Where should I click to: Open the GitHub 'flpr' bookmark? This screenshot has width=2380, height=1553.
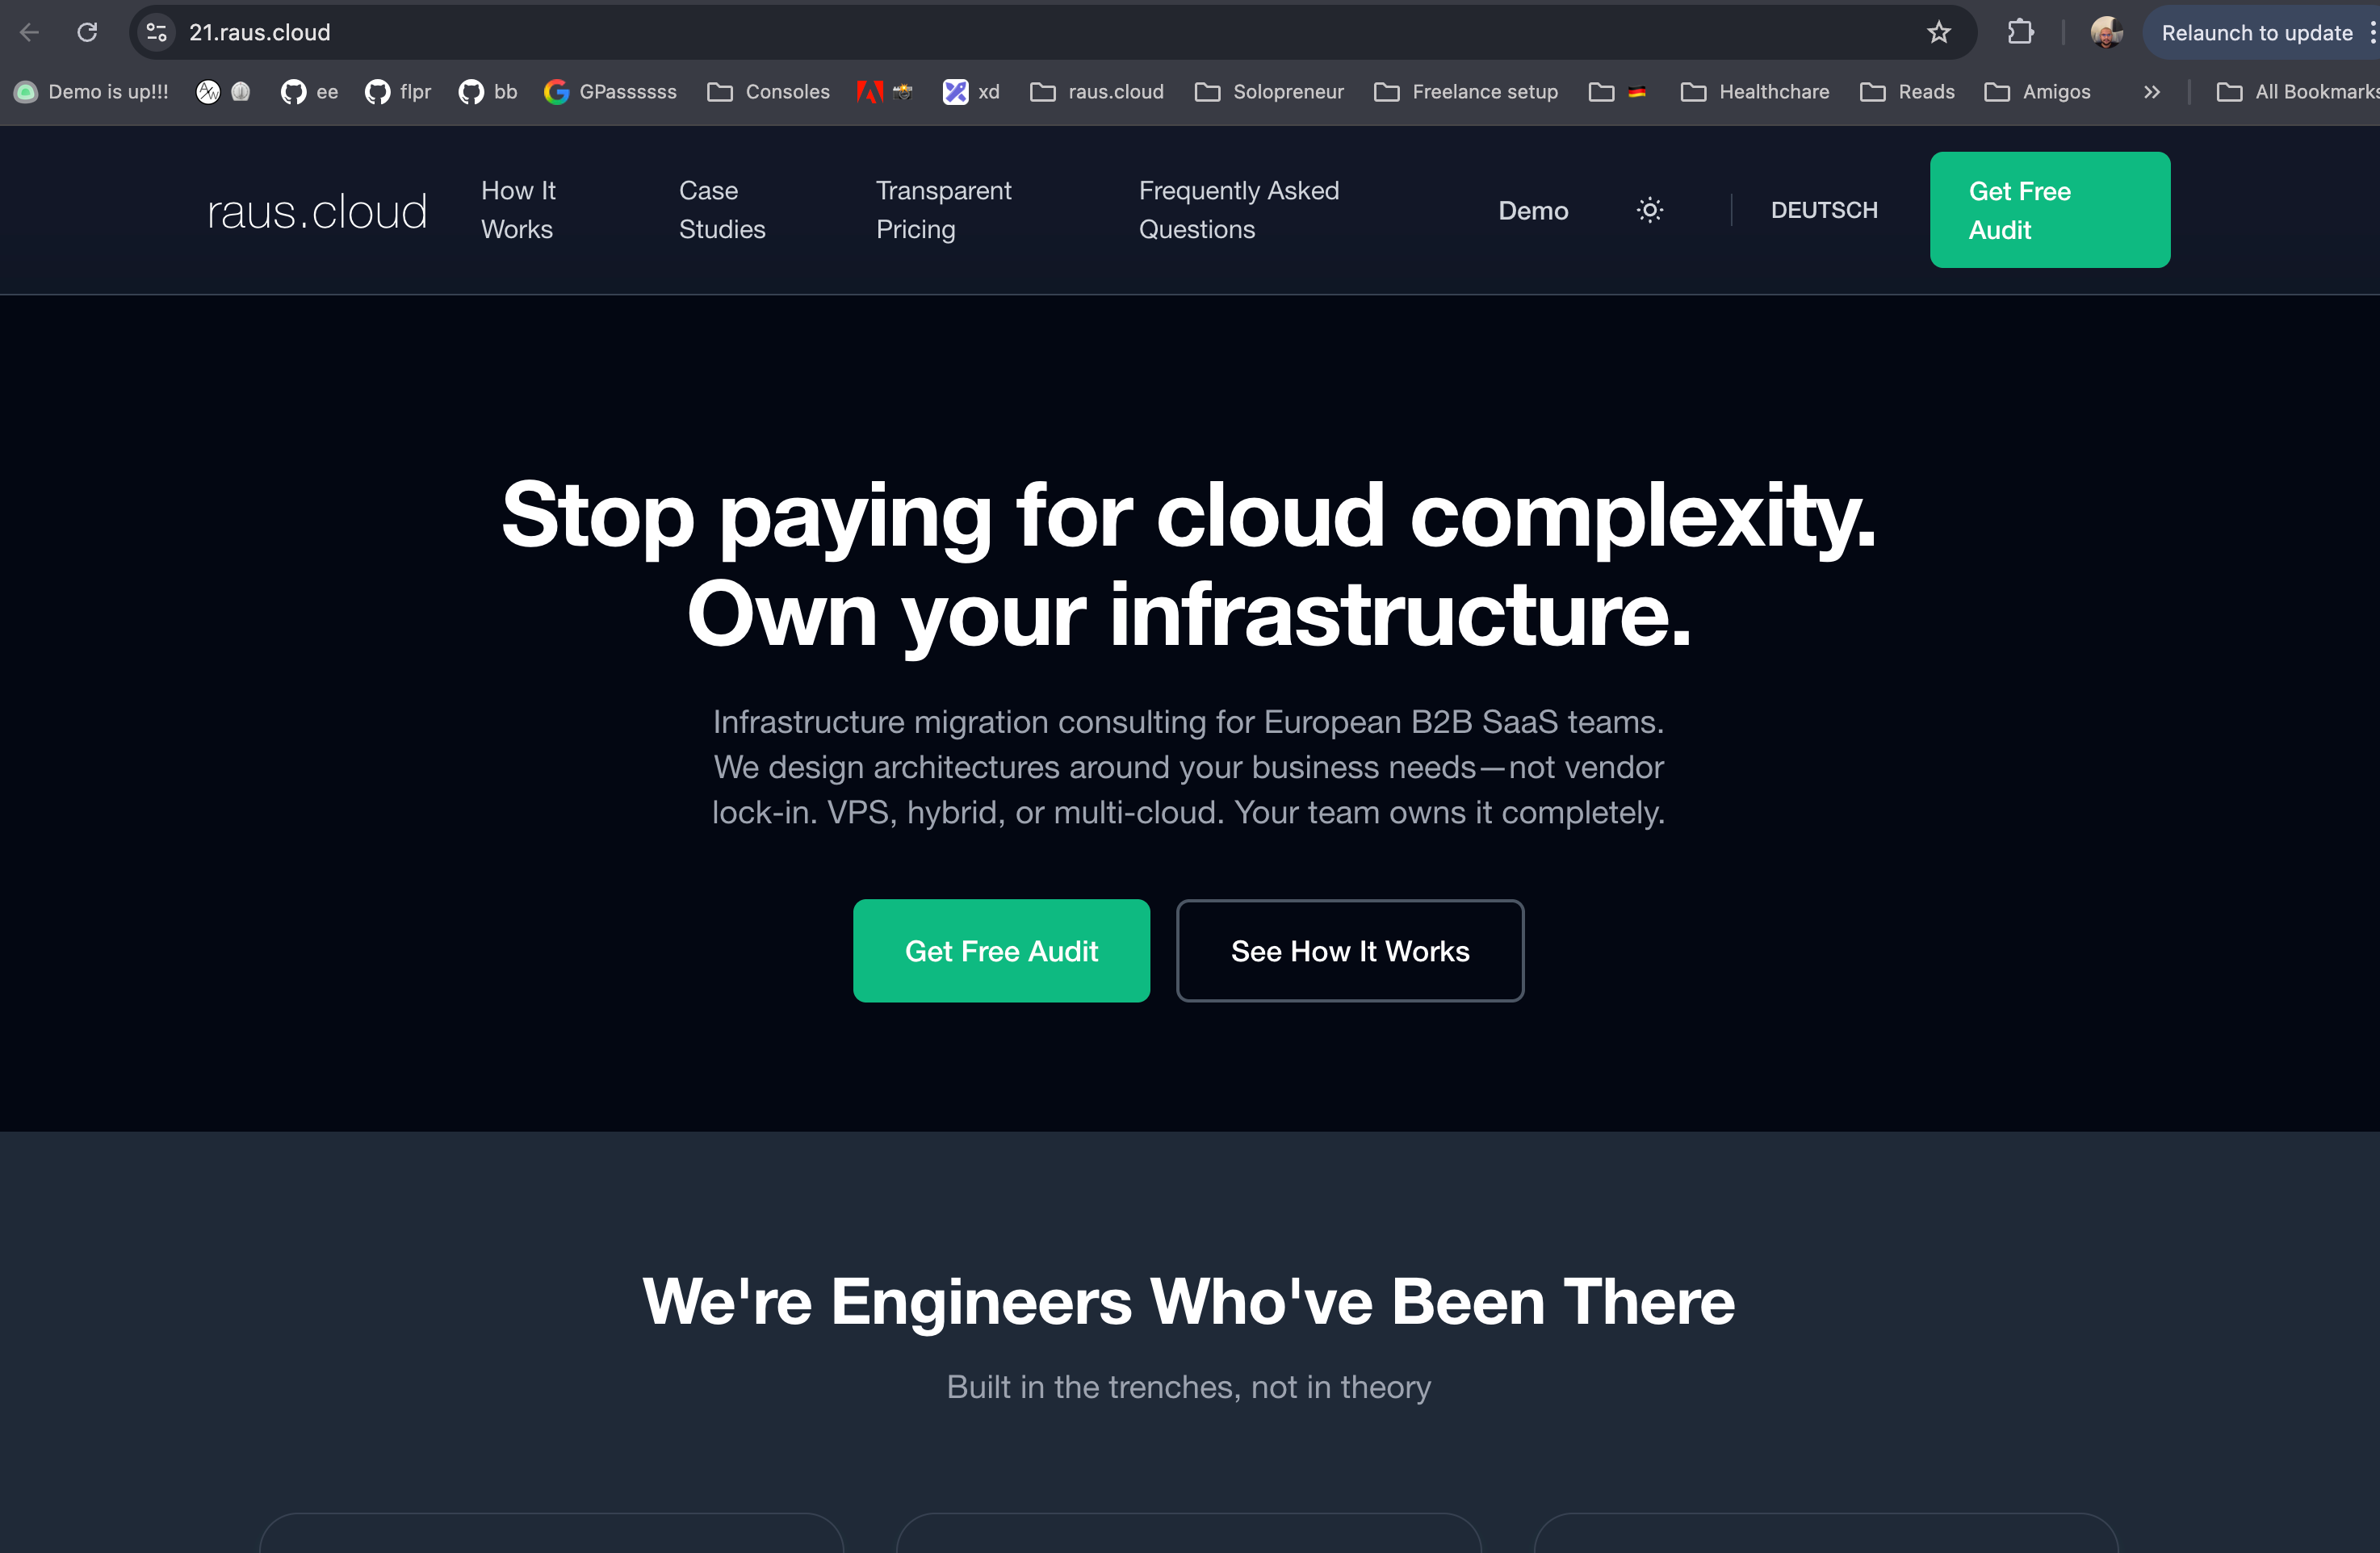398,92
